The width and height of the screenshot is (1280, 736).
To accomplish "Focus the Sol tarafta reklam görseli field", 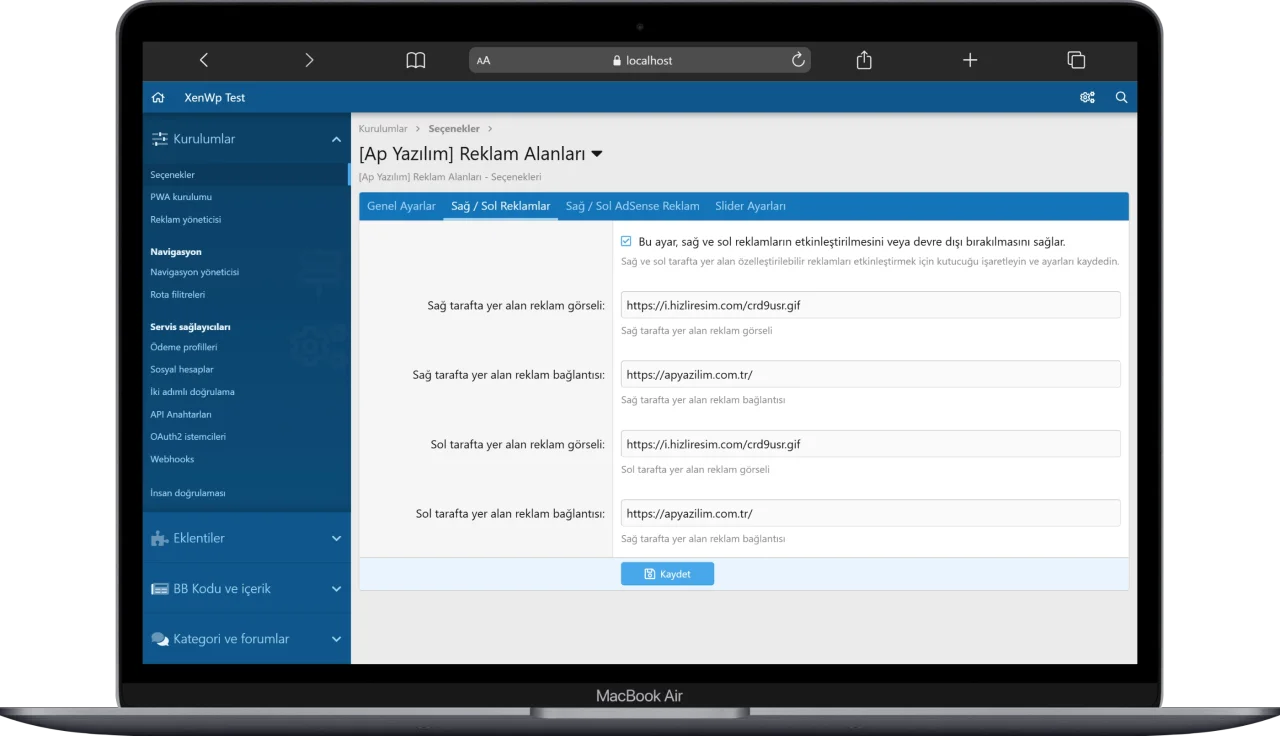I will [x=870, y=444].
